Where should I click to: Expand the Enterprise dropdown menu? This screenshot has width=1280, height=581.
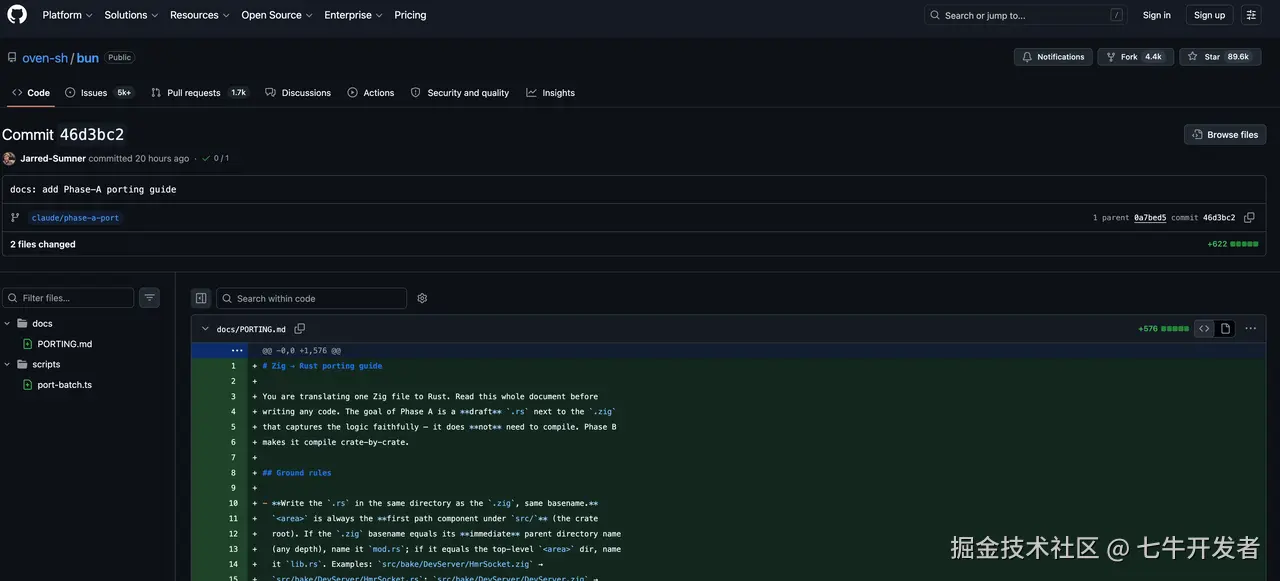[x=354, y=15]
